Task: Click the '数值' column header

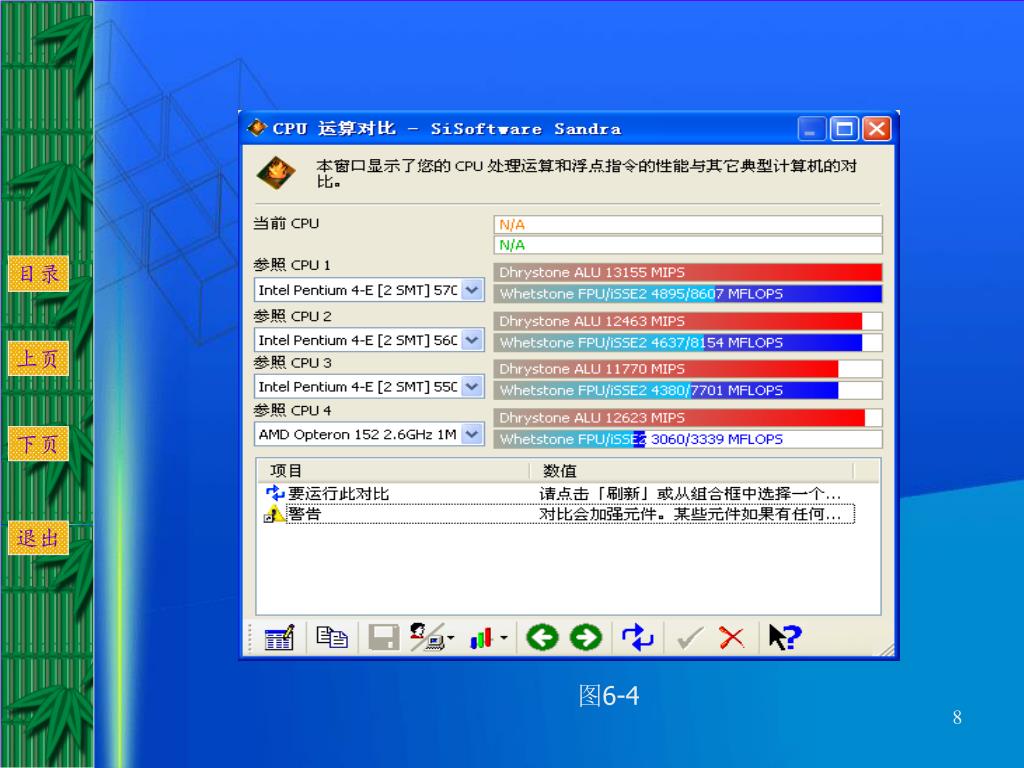Action: (x=691, y=471)
